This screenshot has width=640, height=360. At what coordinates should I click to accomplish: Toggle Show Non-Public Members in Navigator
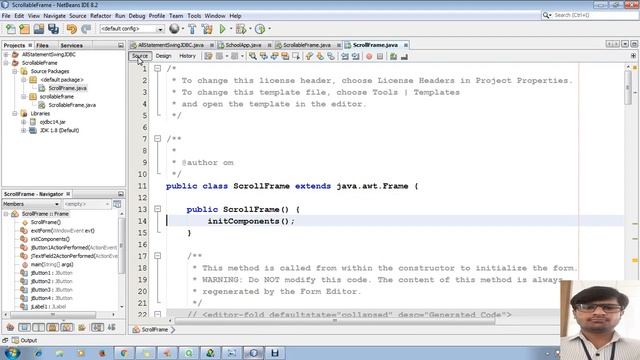click(53, 327)
